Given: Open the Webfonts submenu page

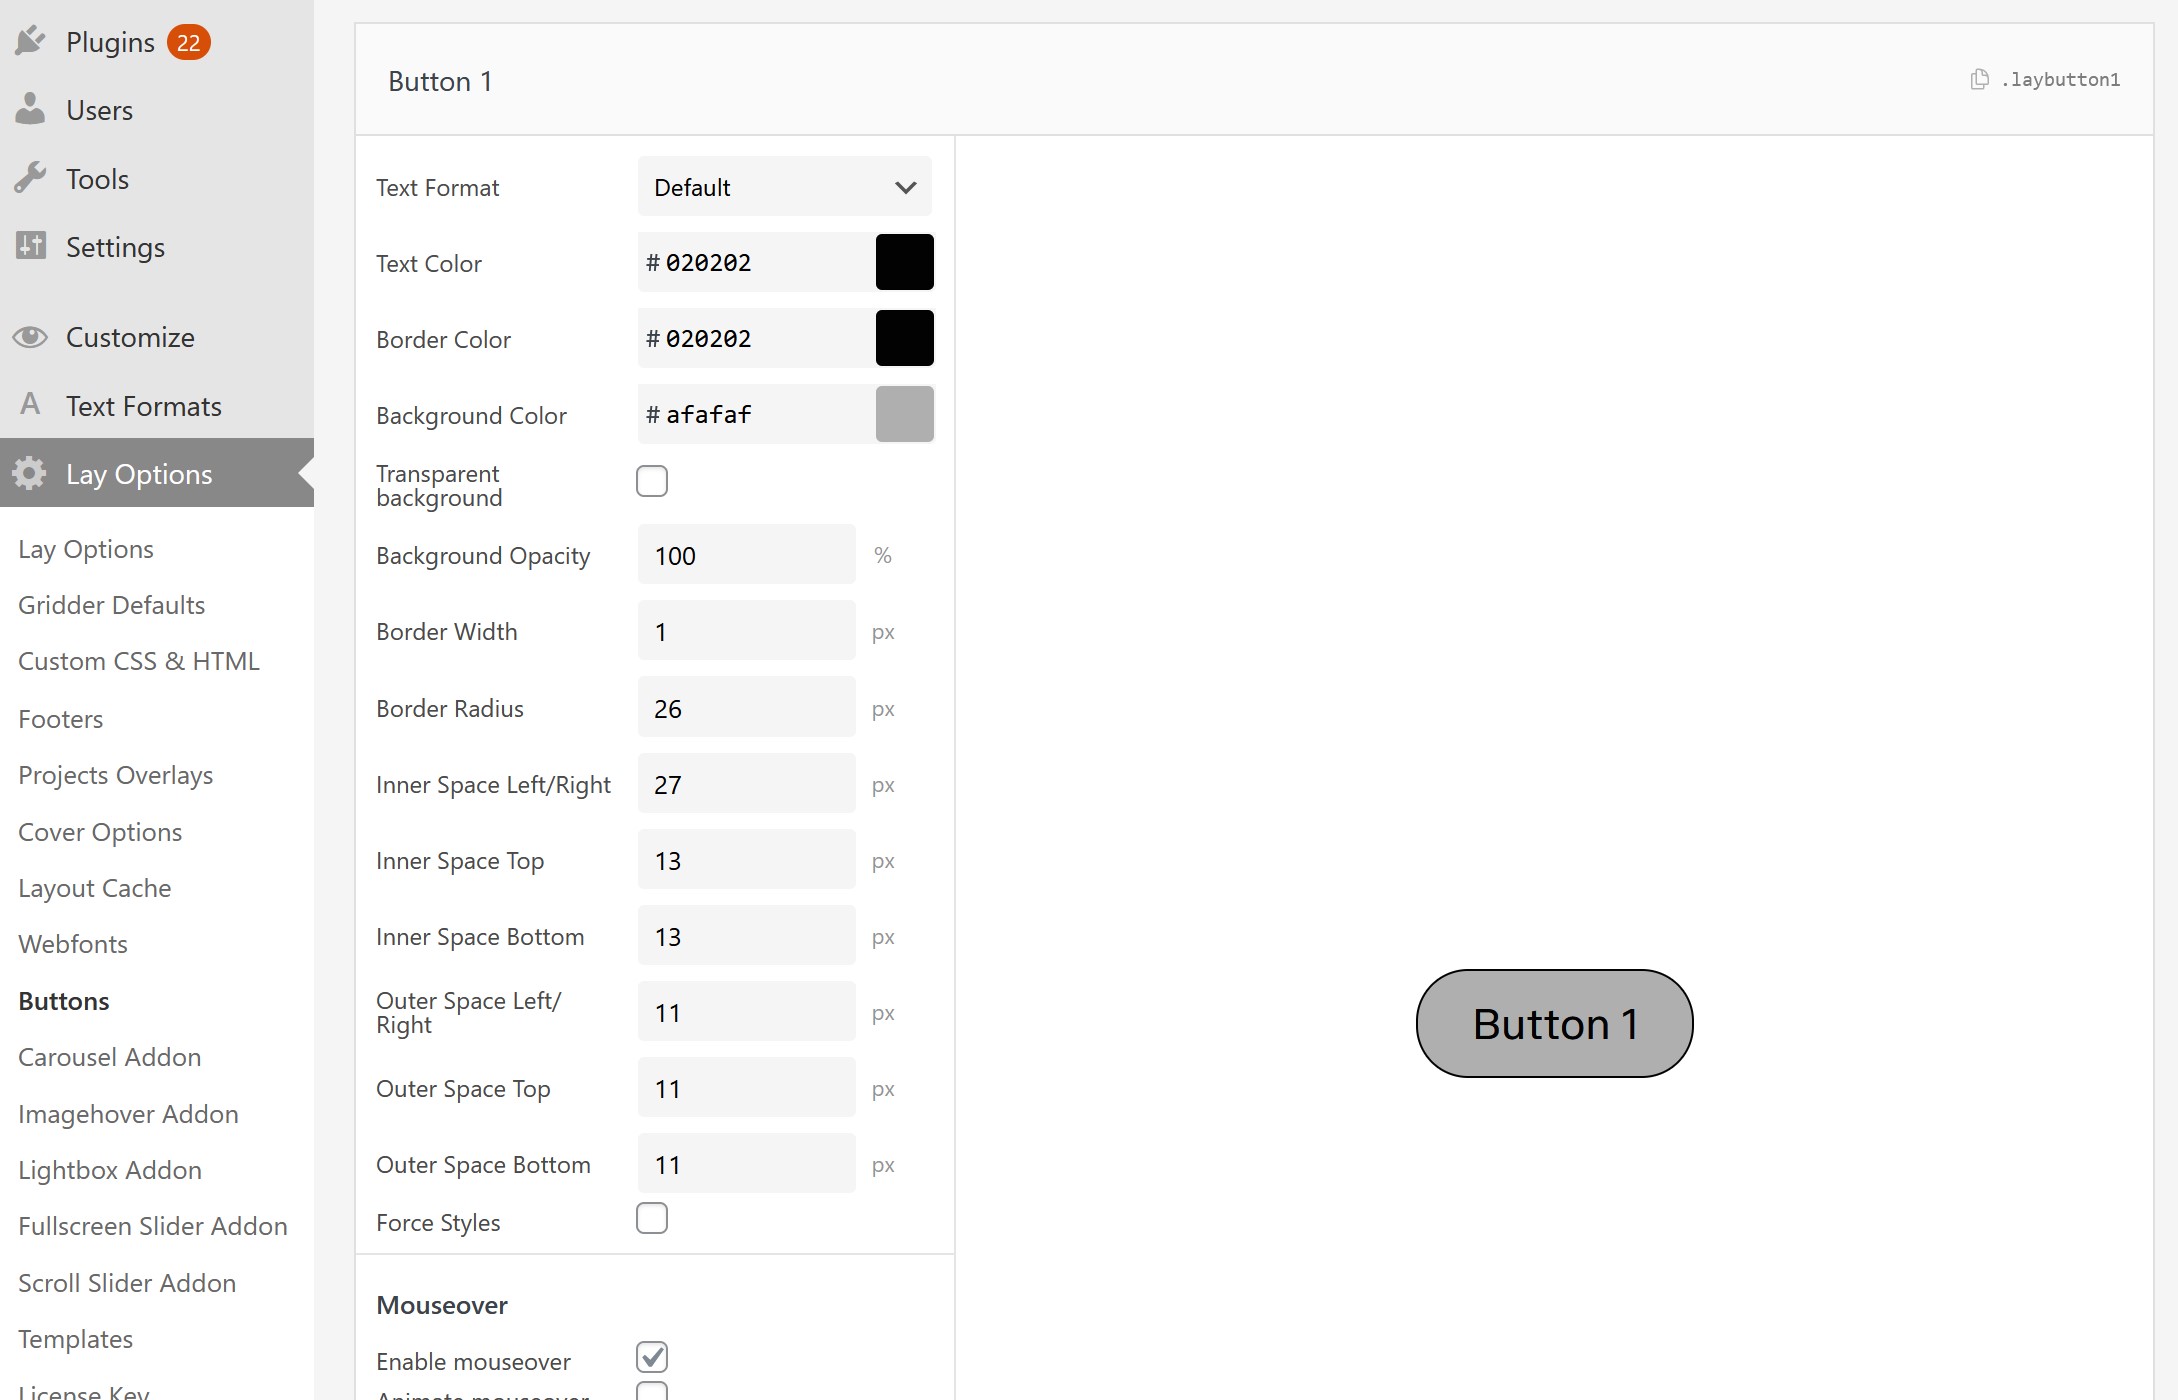Looking at the screenshot, I should 73,944.
